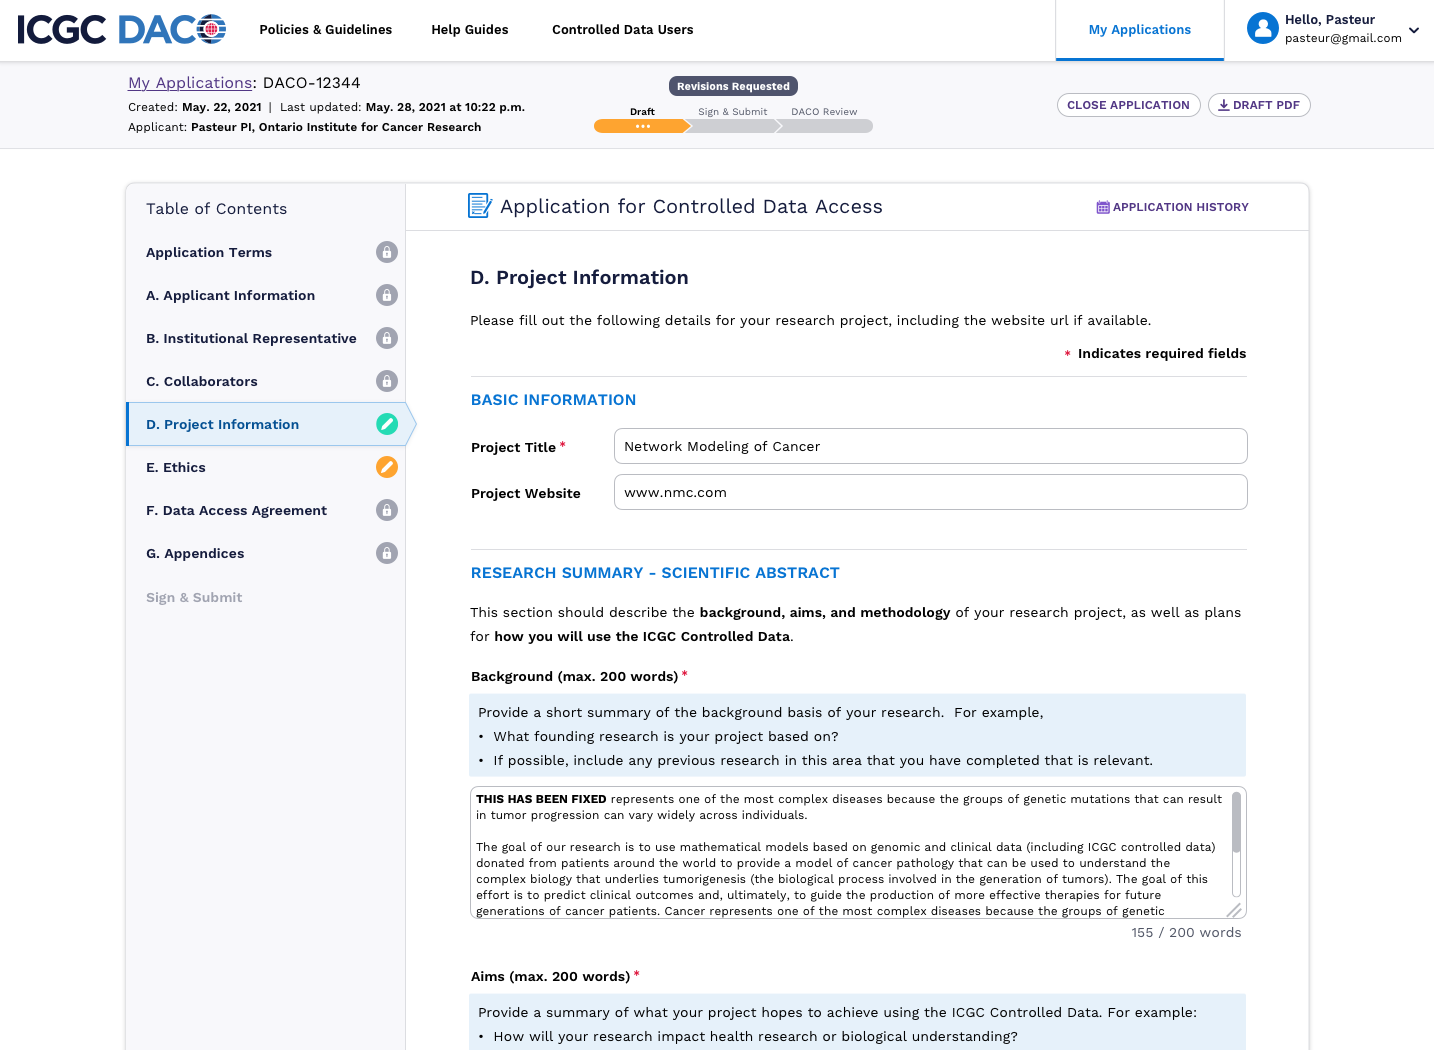Image resolution: width=1434 pixels, height=1050 pixels.
Task: Click green edit icon for Project Information
Action: [x=387, y=424]
